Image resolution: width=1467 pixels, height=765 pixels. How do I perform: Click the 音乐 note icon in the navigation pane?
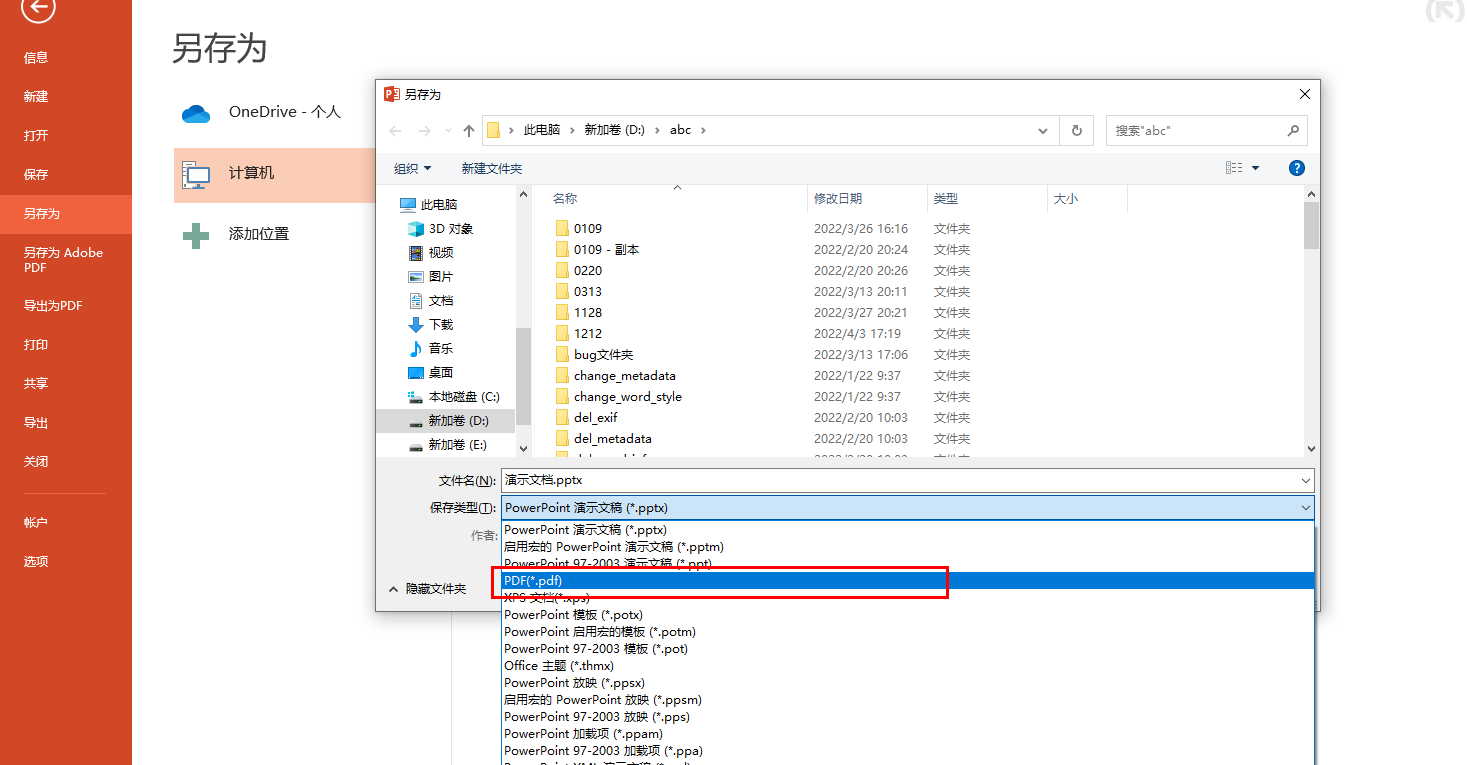click(x=416, y=349)
